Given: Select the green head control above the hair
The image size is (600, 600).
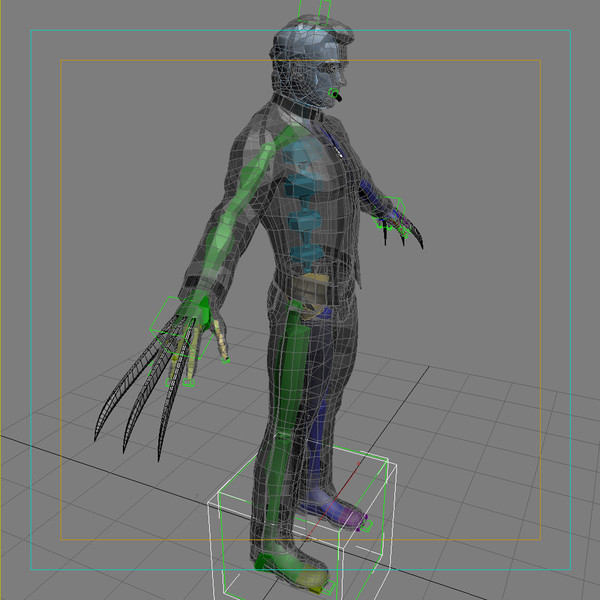Looking at the screenshot, I should click(x=315, y=11).
